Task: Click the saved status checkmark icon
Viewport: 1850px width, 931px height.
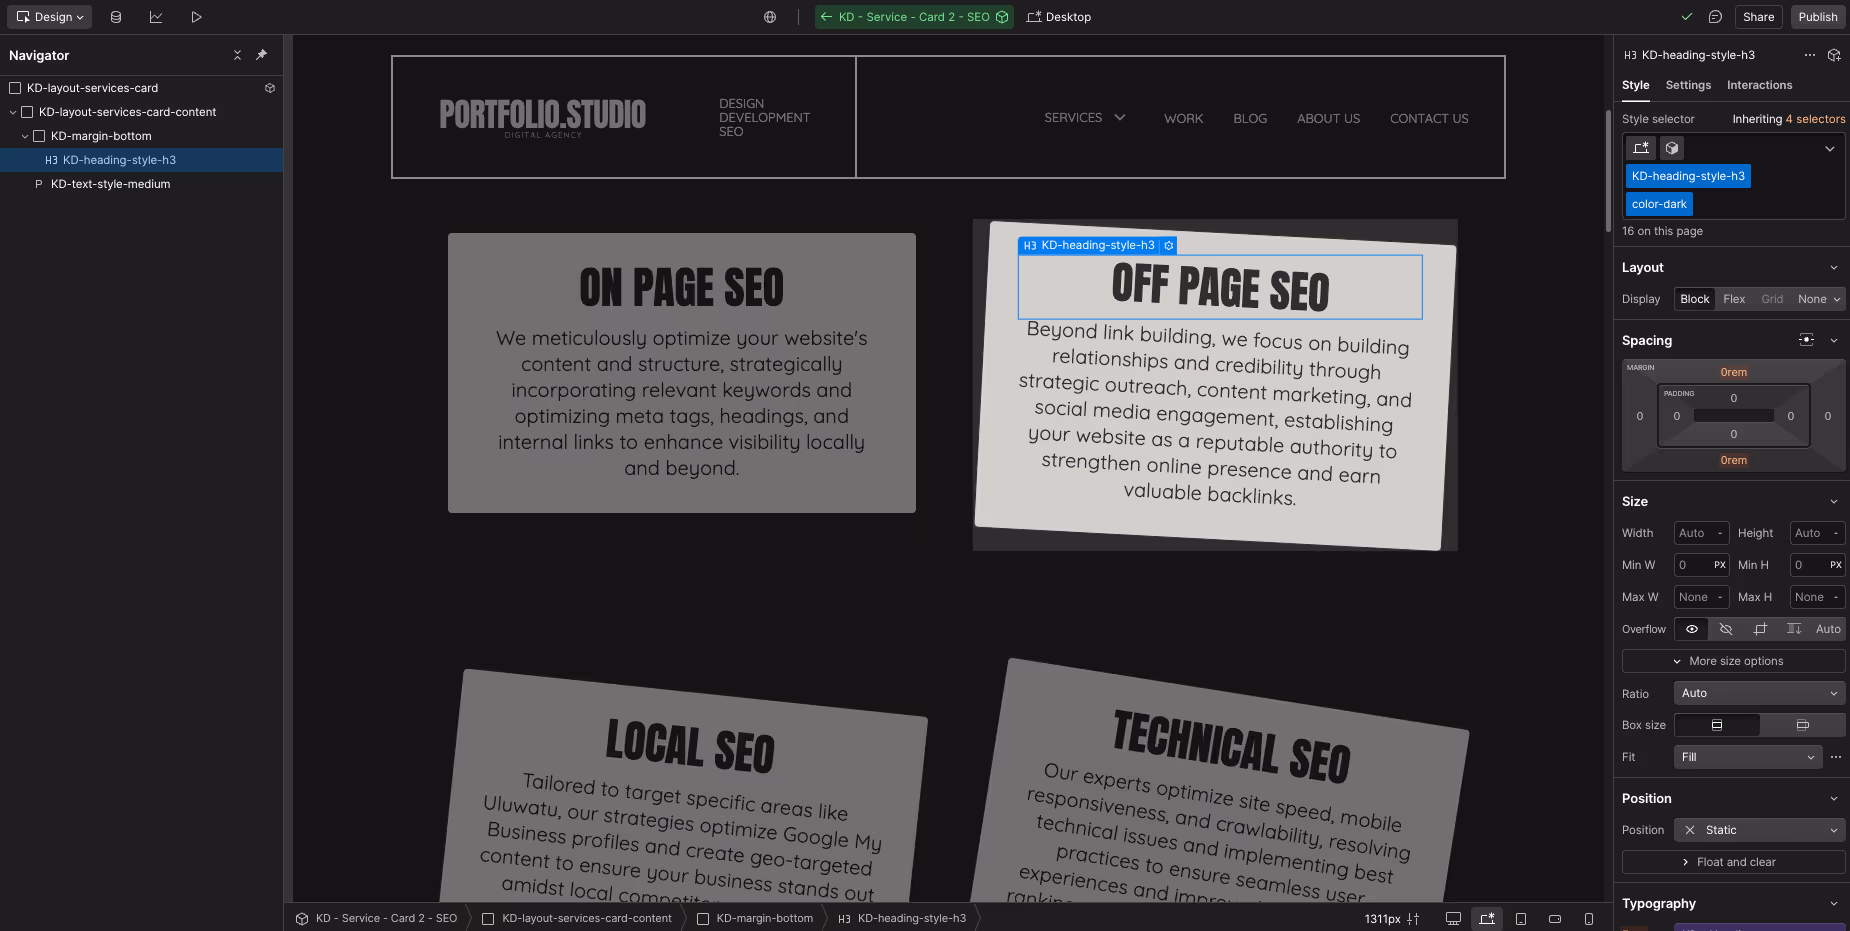Action: click(1687, 17)
